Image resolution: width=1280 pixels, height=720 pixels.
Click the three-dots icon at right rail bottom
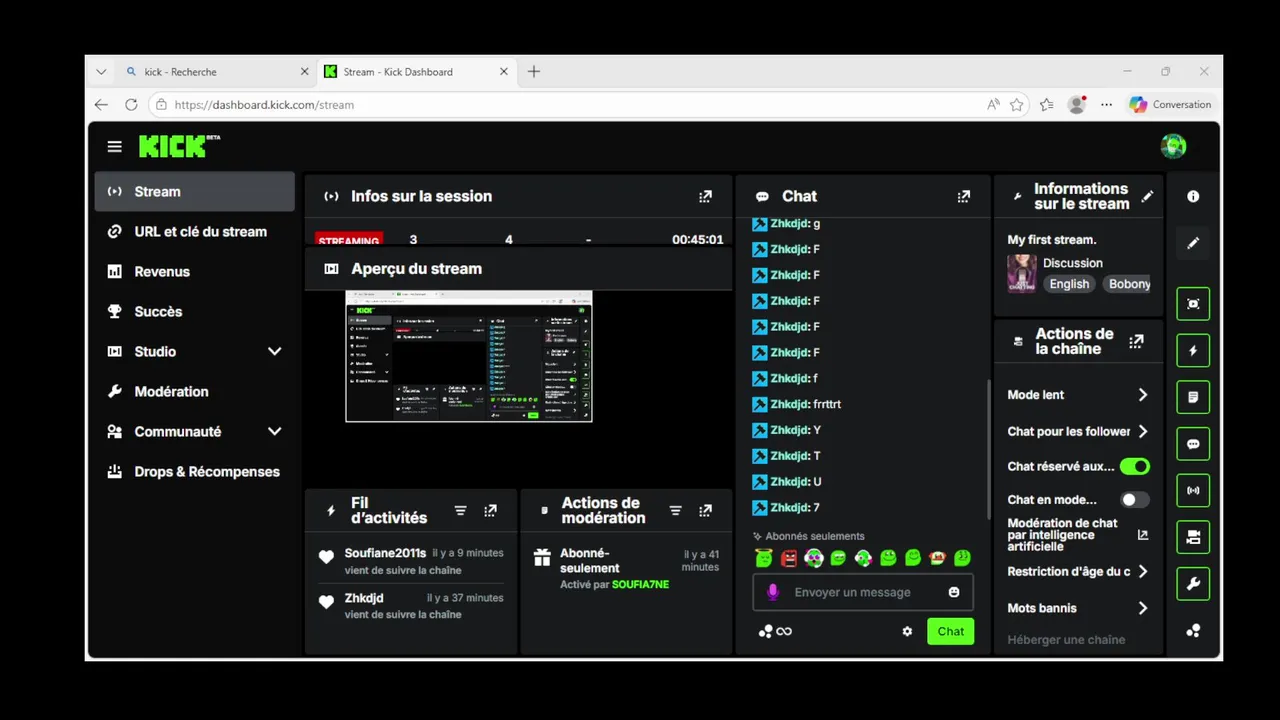tap(1193, 631)
